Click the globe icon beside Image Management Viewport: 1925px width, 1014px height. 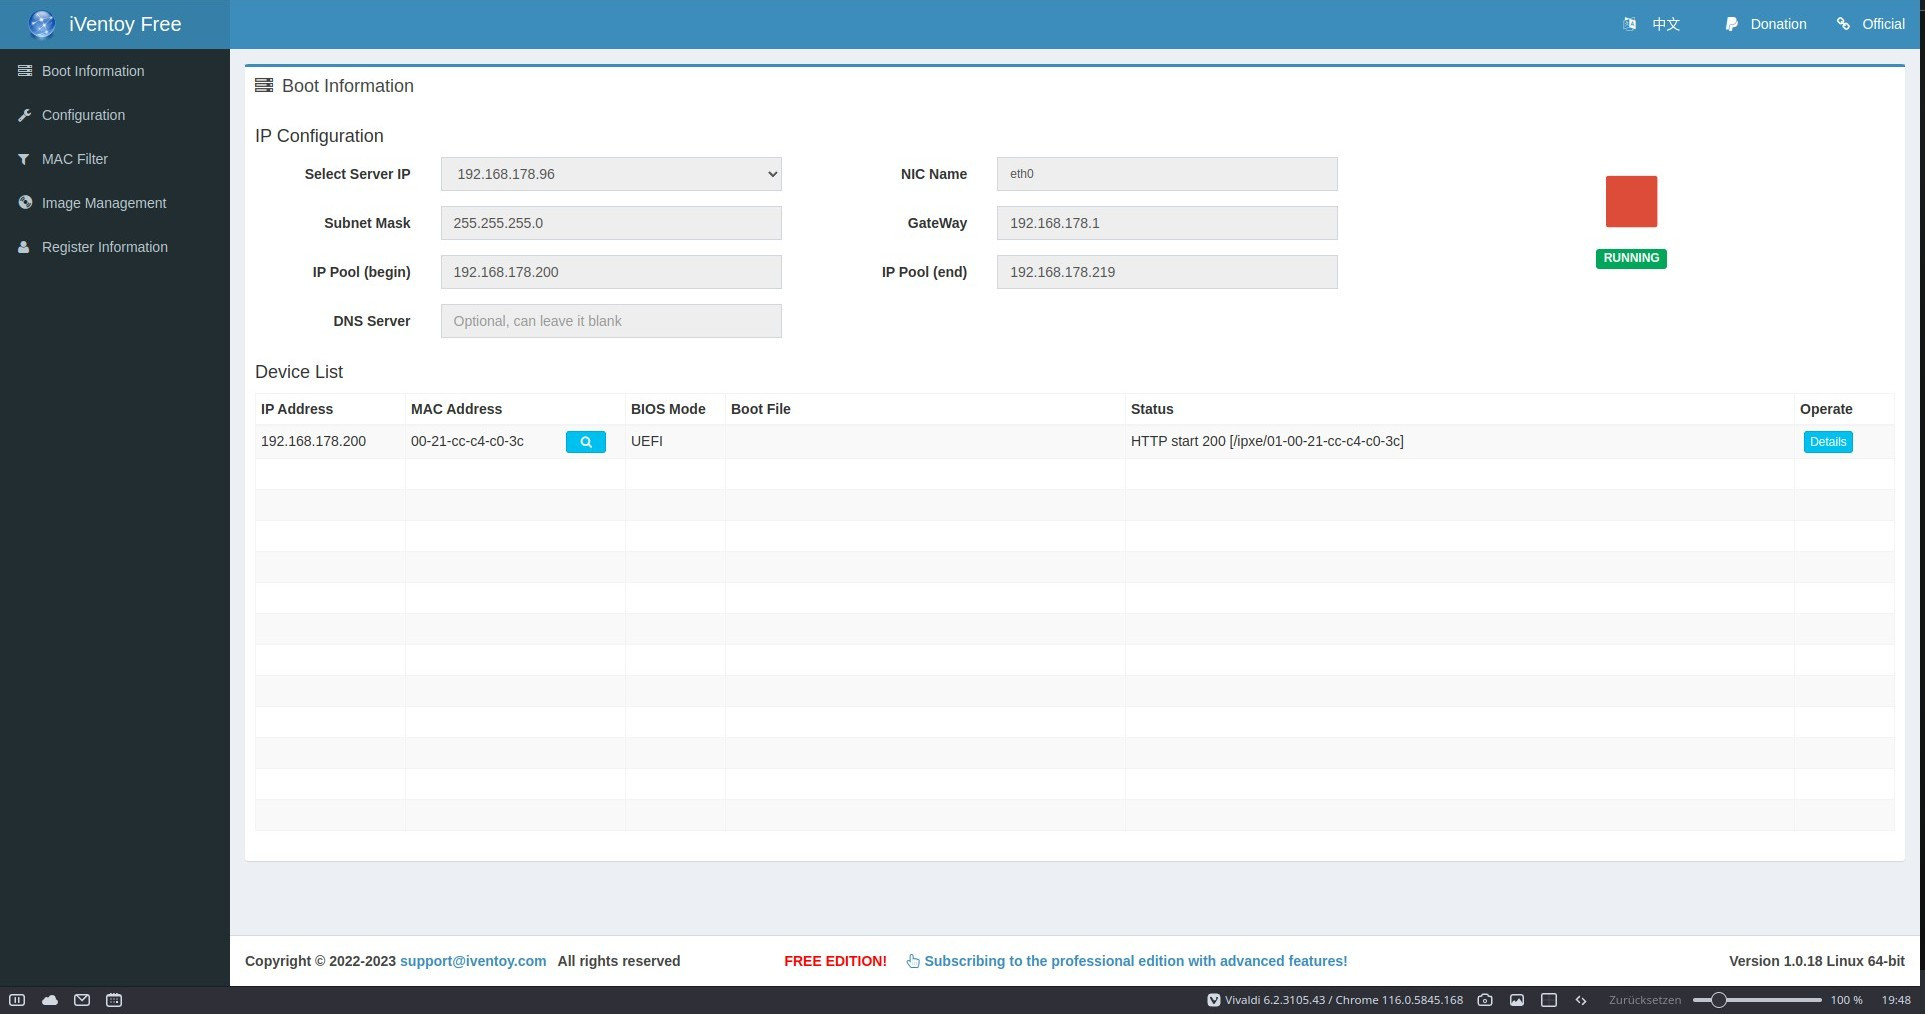(x=25, y=202)
